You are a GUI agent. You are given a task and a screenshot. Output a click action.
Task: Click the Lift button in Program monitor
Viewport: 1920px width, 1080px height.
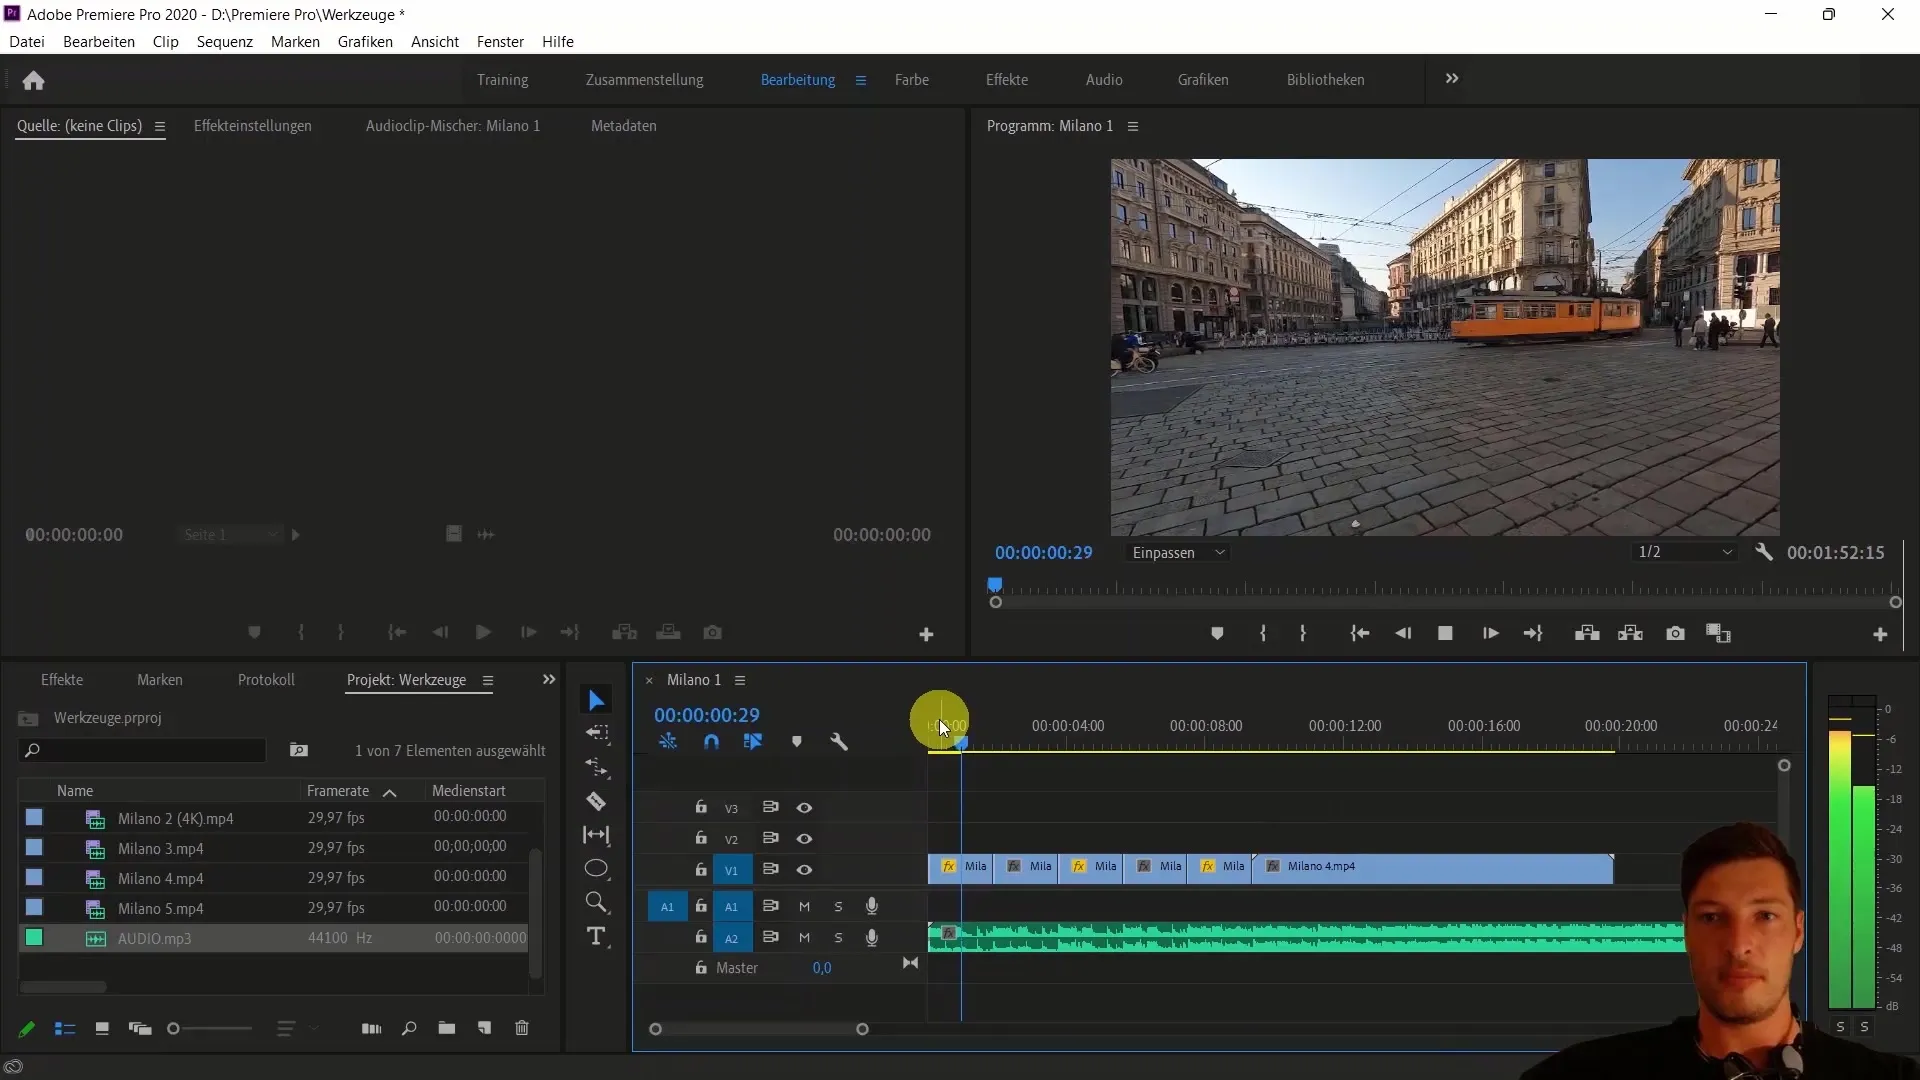point(1587,633)
